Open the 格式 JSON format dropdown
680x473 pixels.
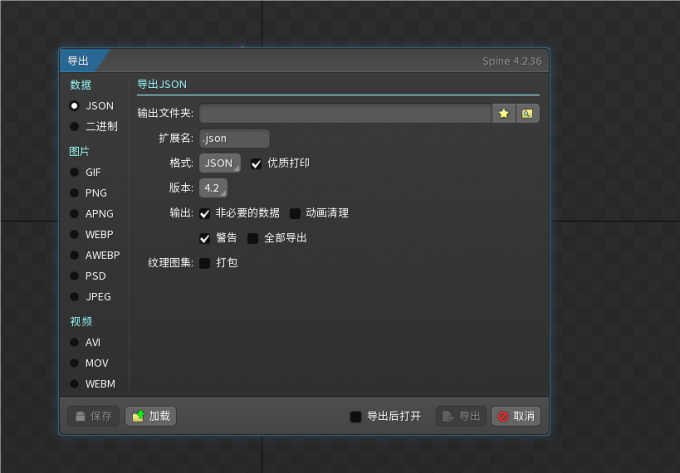pos(219,163)
